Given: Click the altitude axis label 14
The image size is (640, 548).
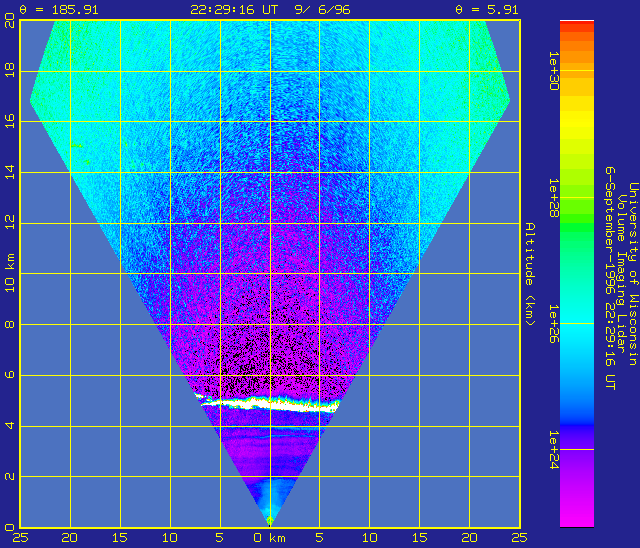Looking at the screenshot, I should [x=10, y=172].
